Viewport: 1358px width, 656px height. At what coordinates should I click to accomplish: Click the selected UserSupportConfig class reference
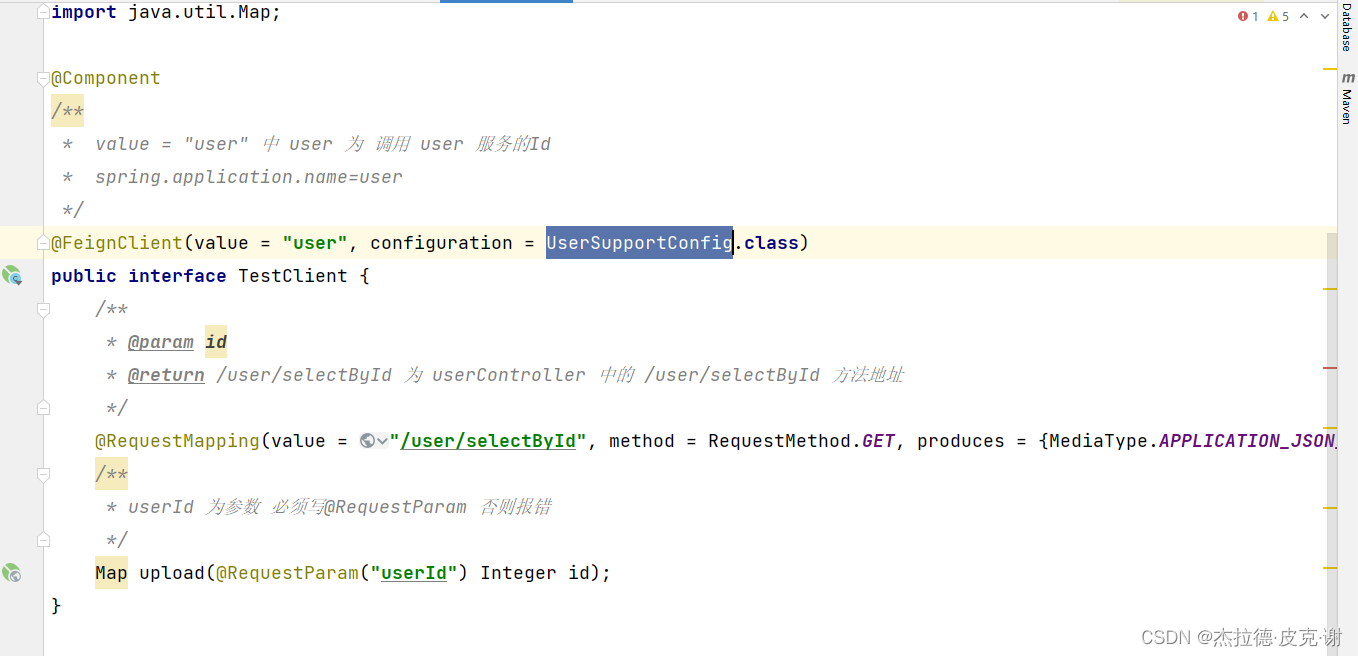(x=638, y=243)
